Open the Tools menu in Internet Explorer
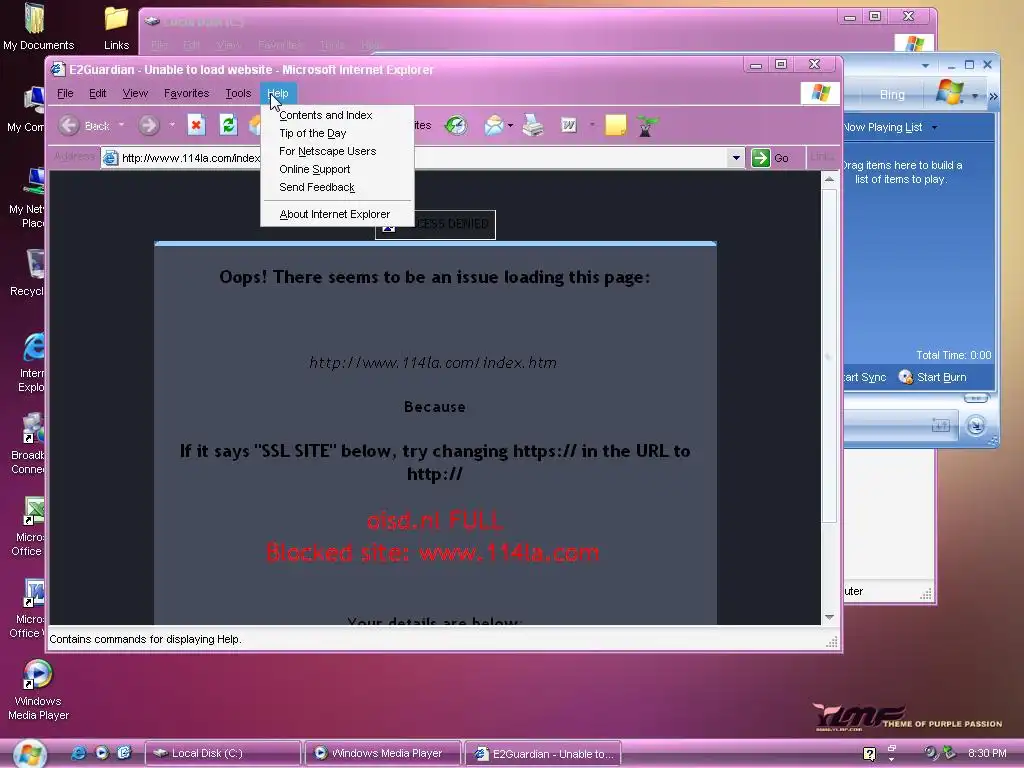Screen dimensions: 1024x768 pyautogui.click(x=238, y=93)
